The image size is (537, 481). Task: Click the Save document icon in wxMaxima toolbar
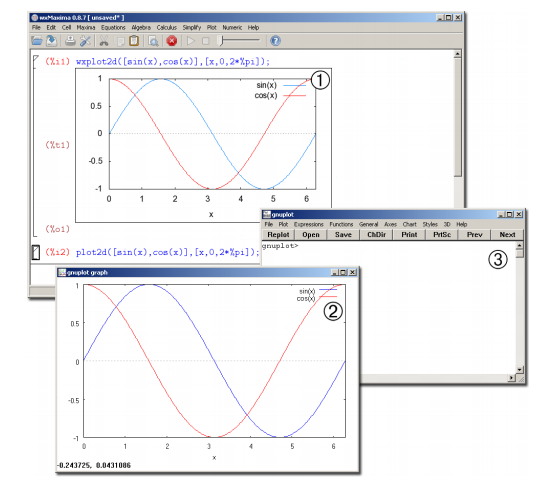(x=52, y=41)
